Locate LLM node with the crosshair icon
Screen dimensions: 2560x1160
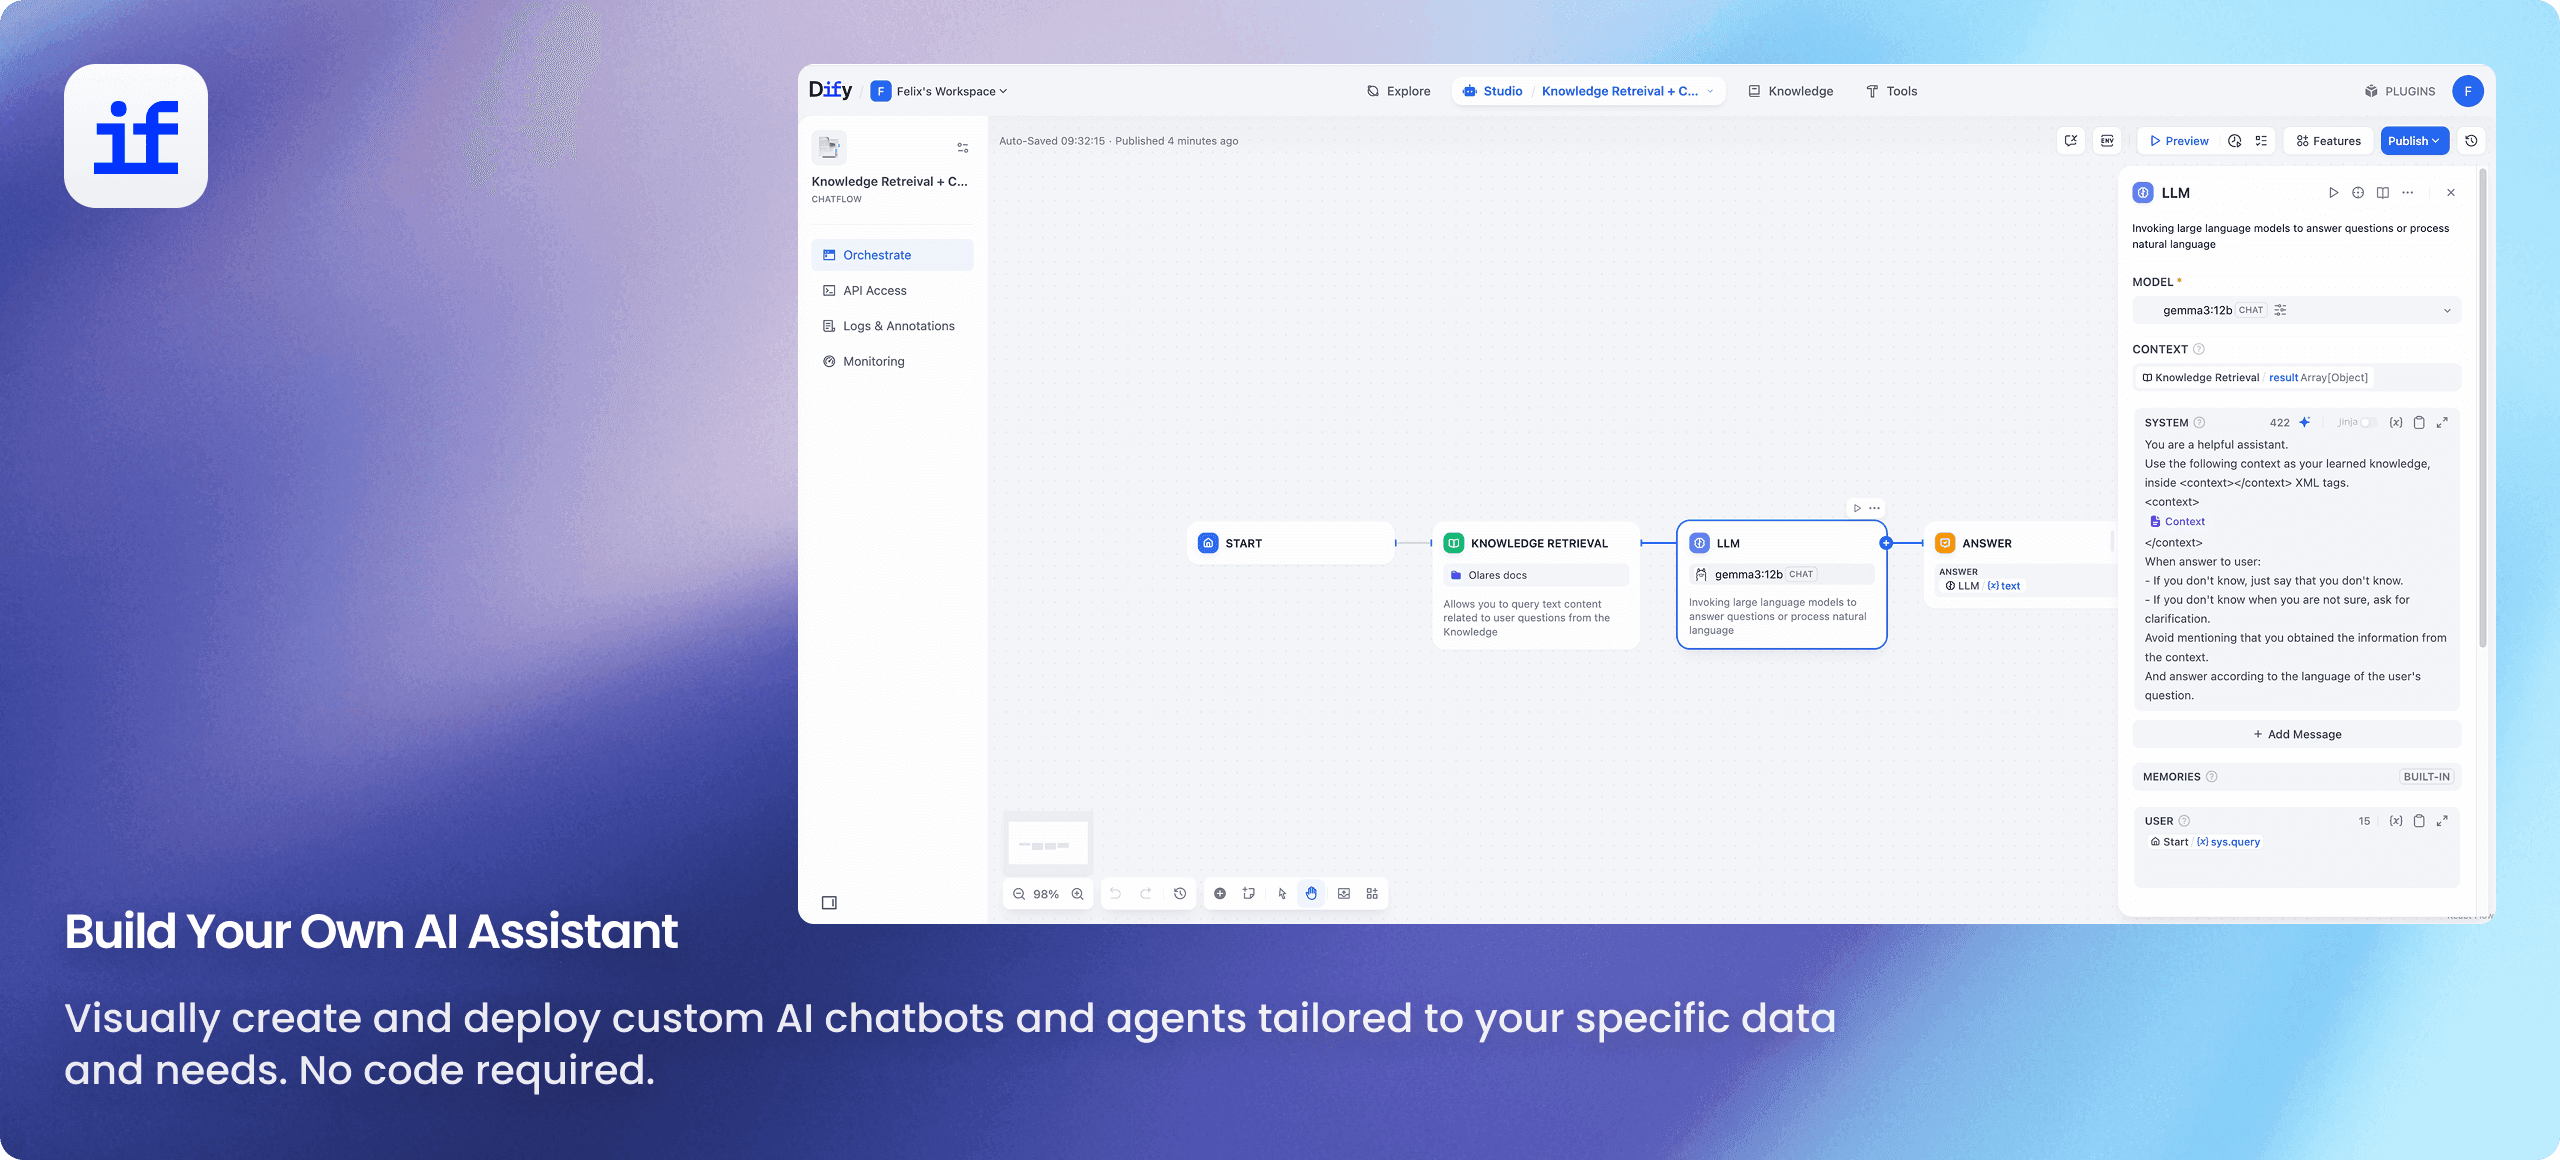pyautogui.click(x=2358, y=193)
